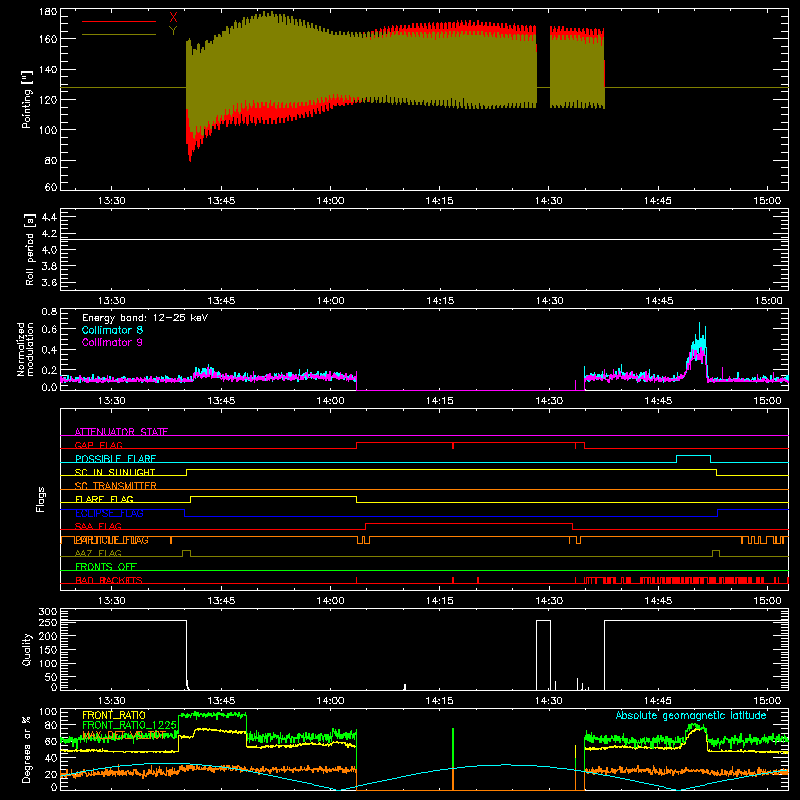
Task: Click the 60 tick on Pointing axis
Action: [x=51, y=187]
